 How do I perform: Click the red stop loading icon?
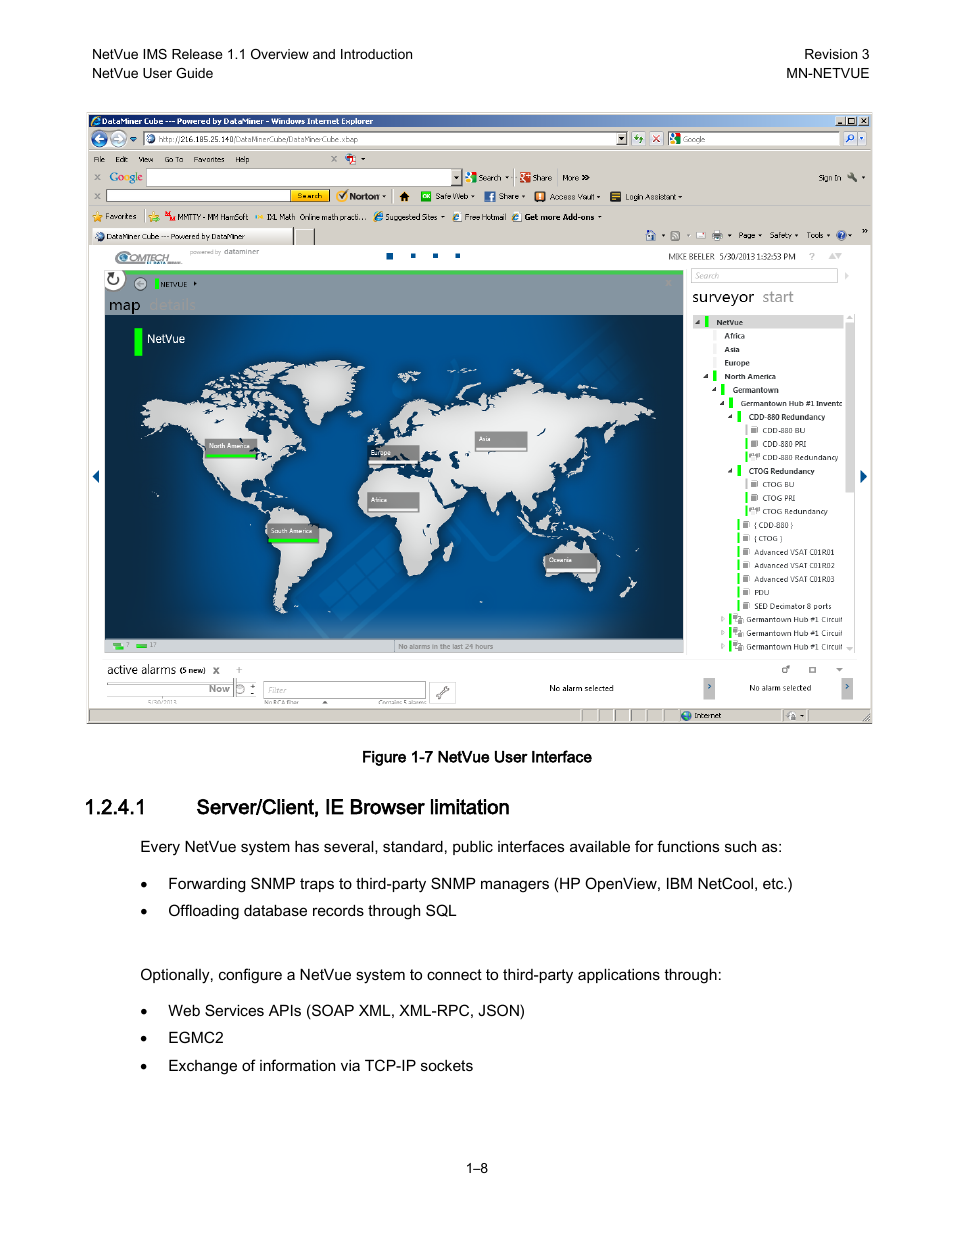[656, 139]
